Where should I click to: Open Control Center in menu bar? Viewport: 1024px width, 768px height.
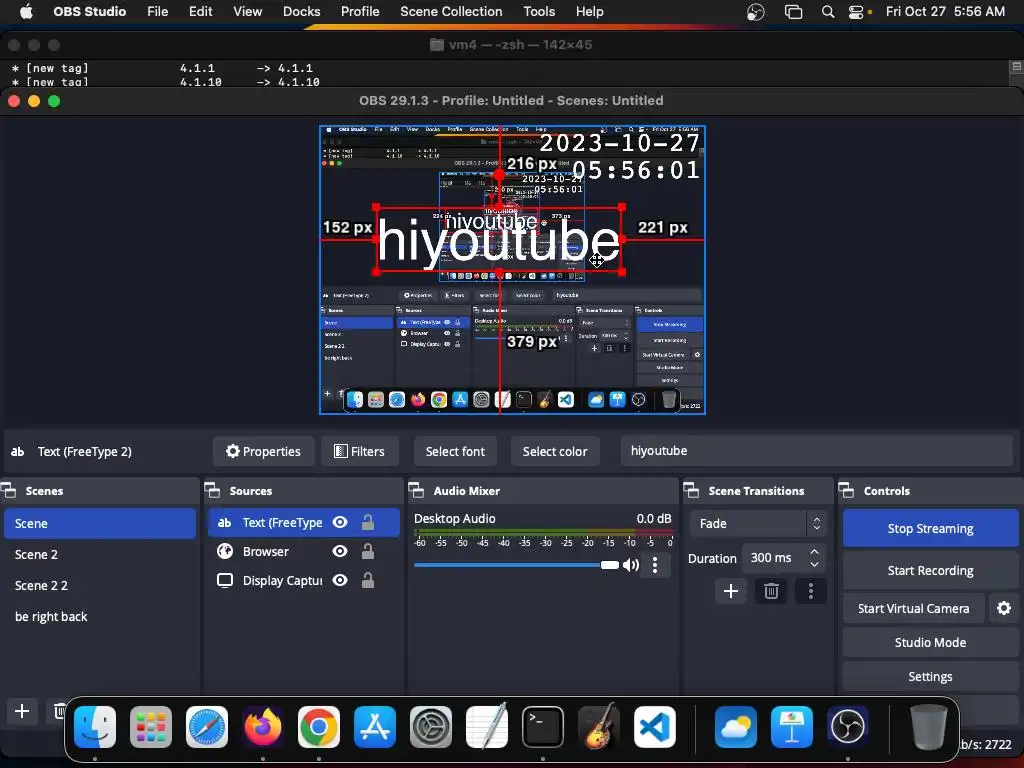coord(856,12)
